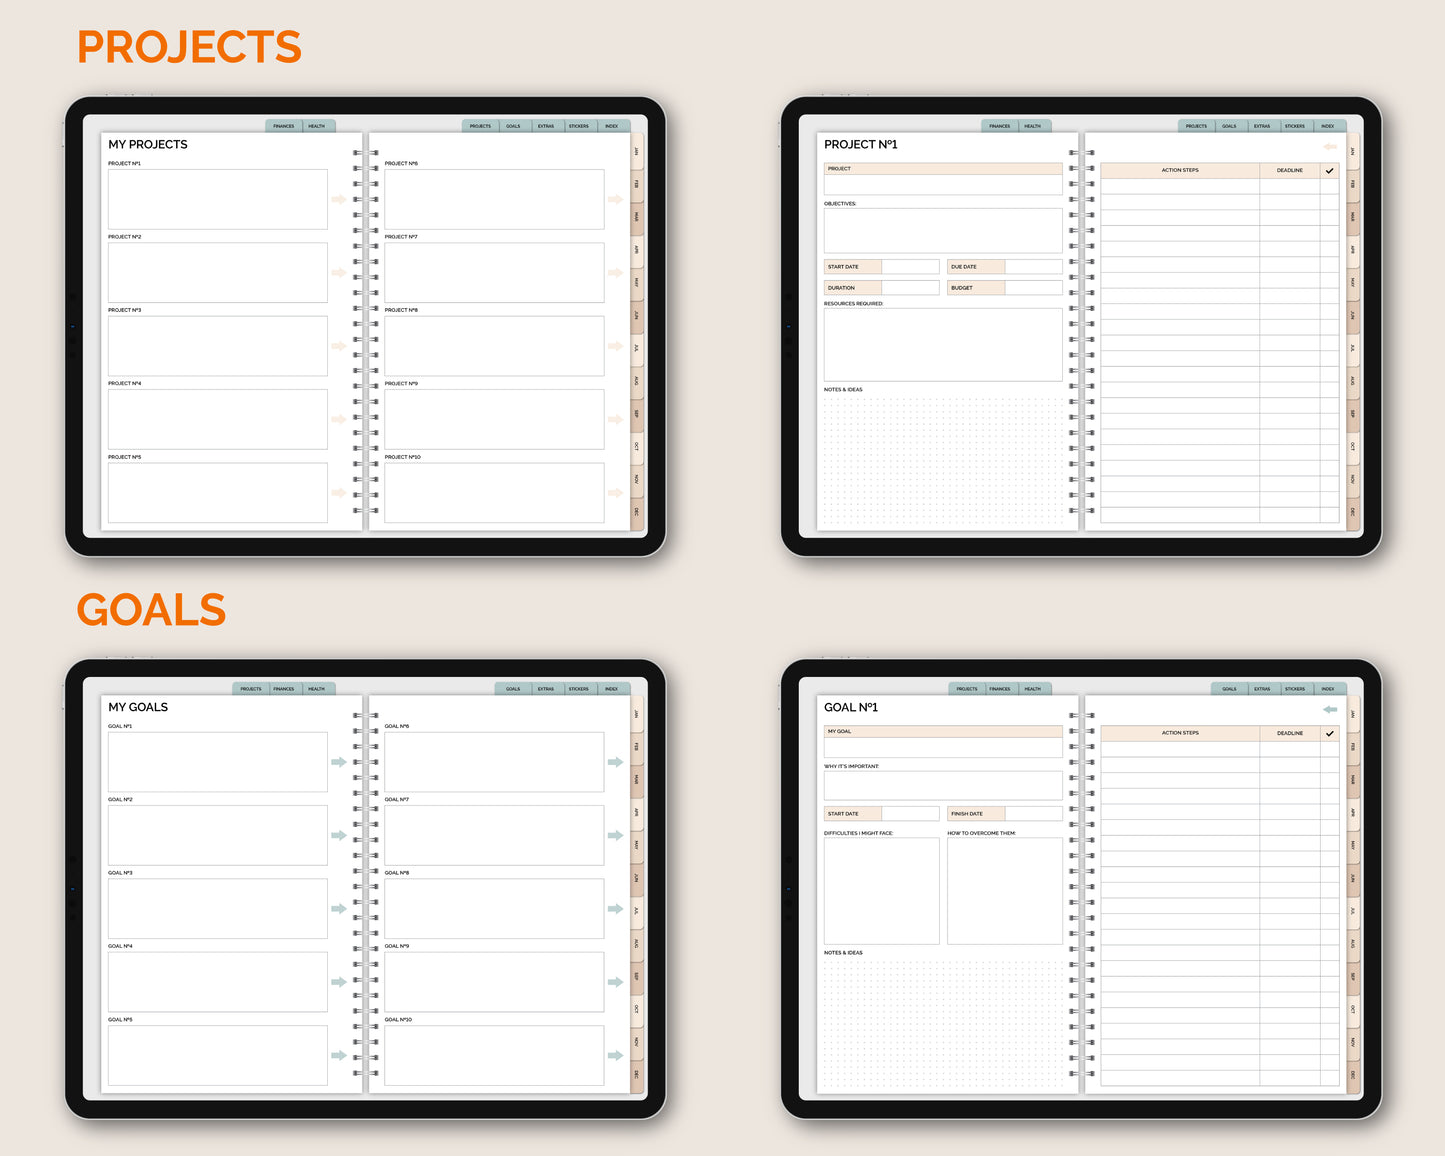1445x1156 pixels.
Task: Open the Finances tab on My Projects page
Action: point(284,126)
